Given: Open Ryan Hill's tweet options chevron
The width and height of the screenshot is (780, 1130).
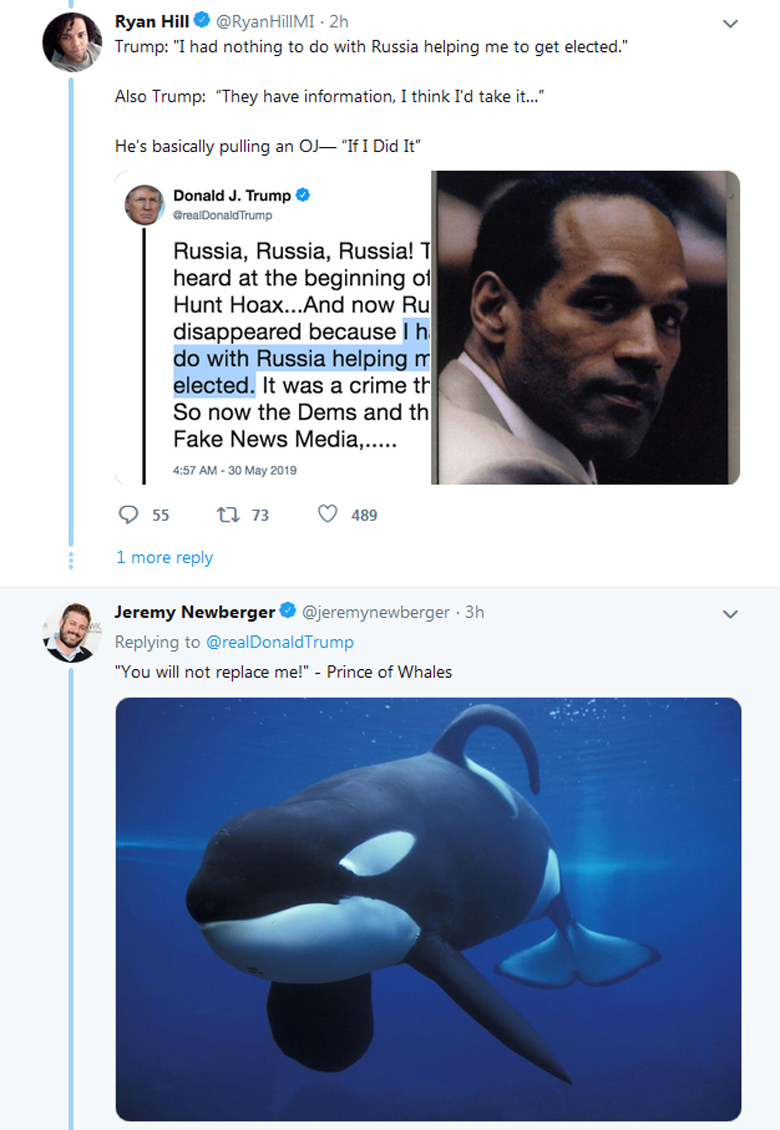Looking at the screenshot, I should tap(730, 24).
